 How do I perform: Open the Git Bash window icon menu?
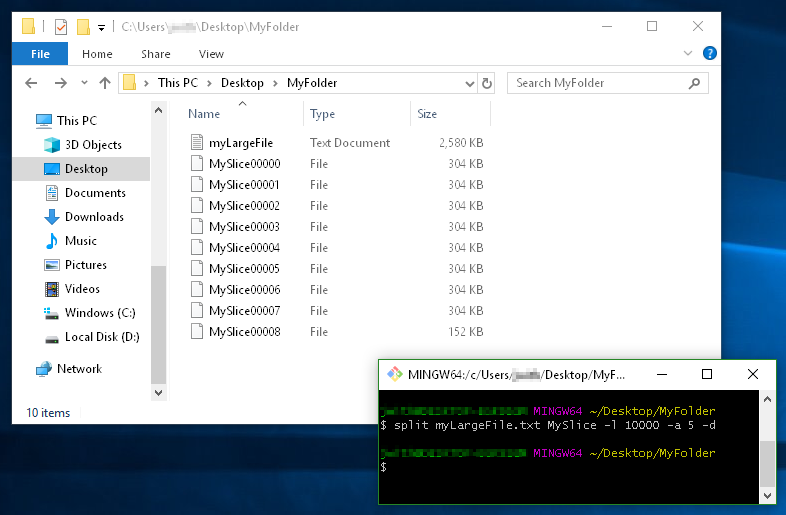click(394, 374)
